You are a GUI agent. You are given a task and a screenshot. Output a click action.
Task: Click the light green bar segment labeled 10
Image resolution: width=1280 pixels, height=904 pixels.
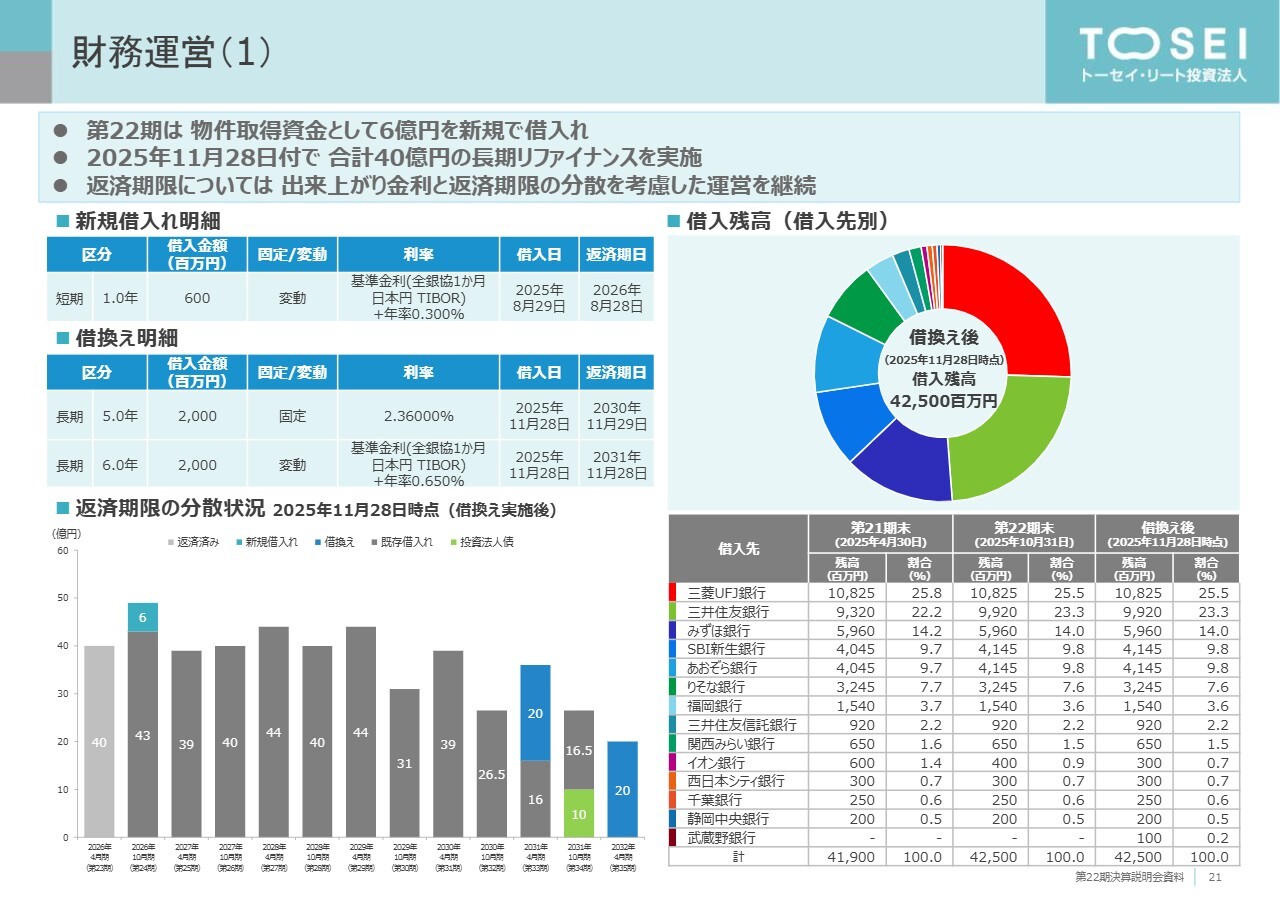click(580, 814)
